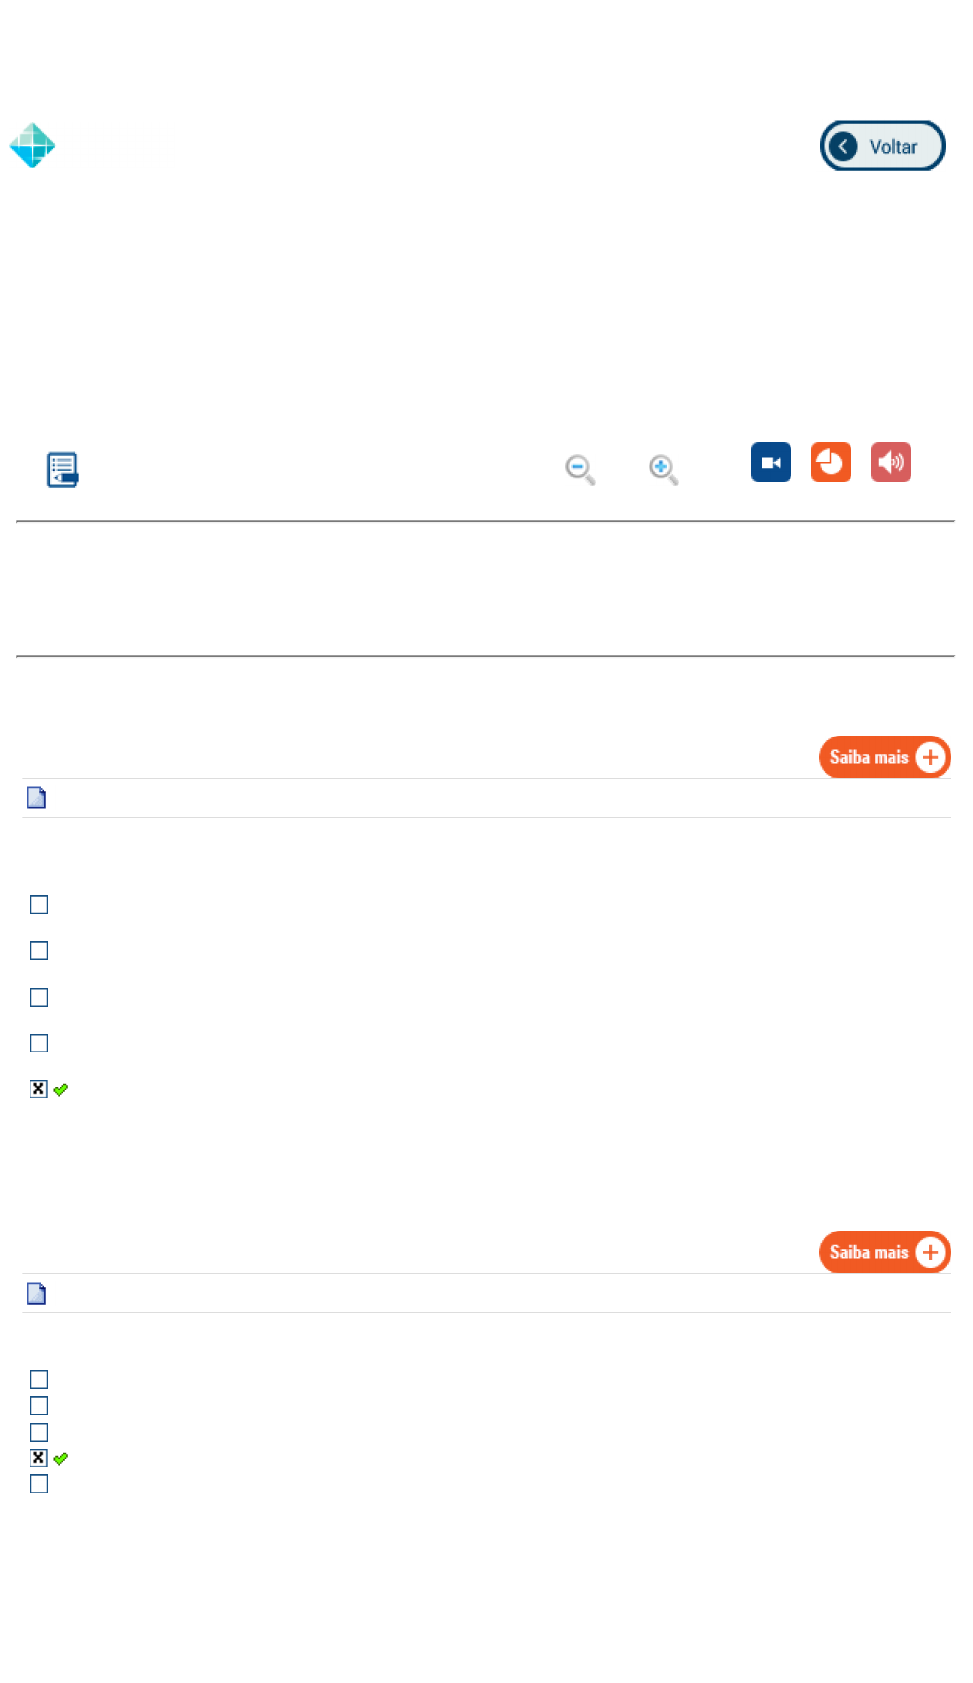Play audio with the red speaker icon
This screenshot has height=1683, width=973.
(890, 462)
